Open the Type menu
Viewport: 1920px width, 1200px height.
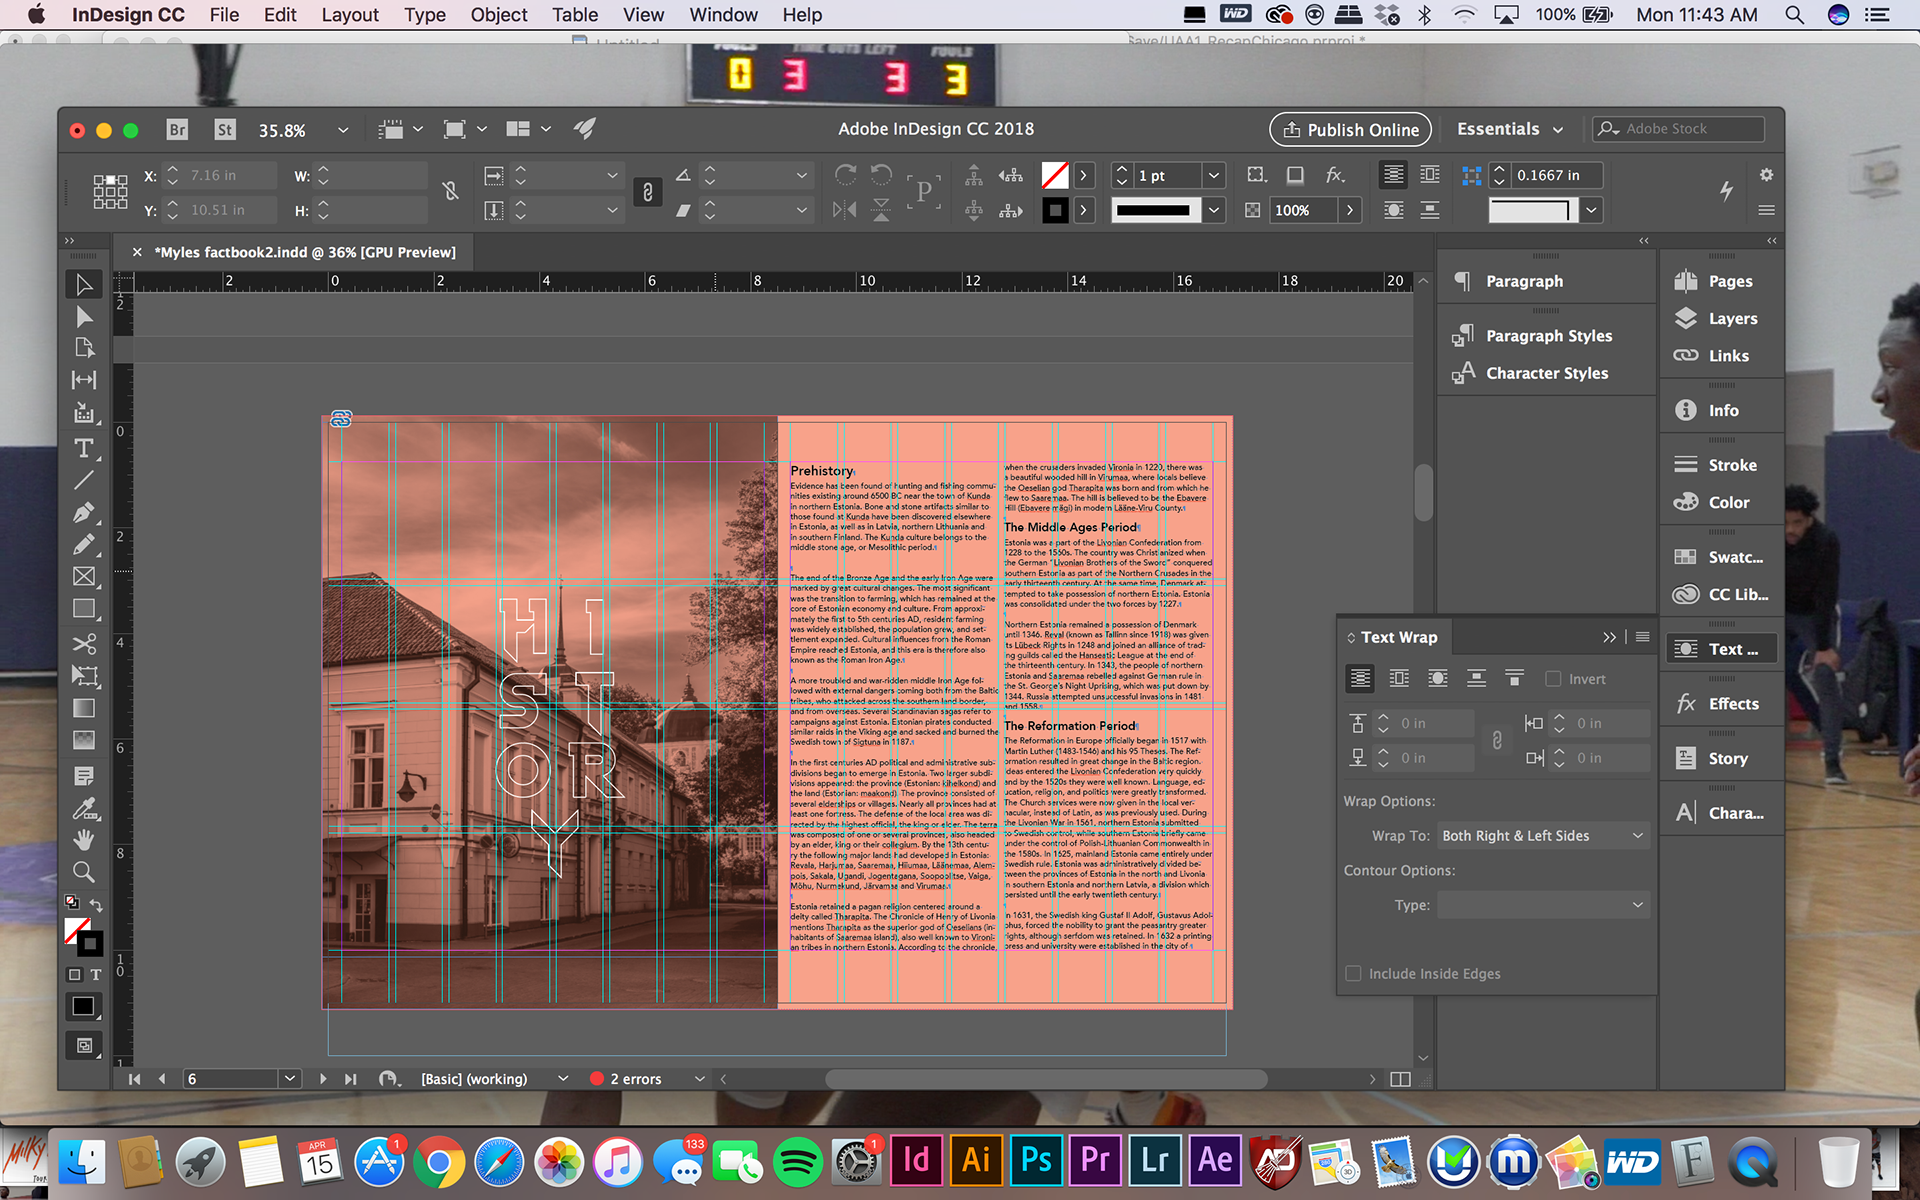424,15
